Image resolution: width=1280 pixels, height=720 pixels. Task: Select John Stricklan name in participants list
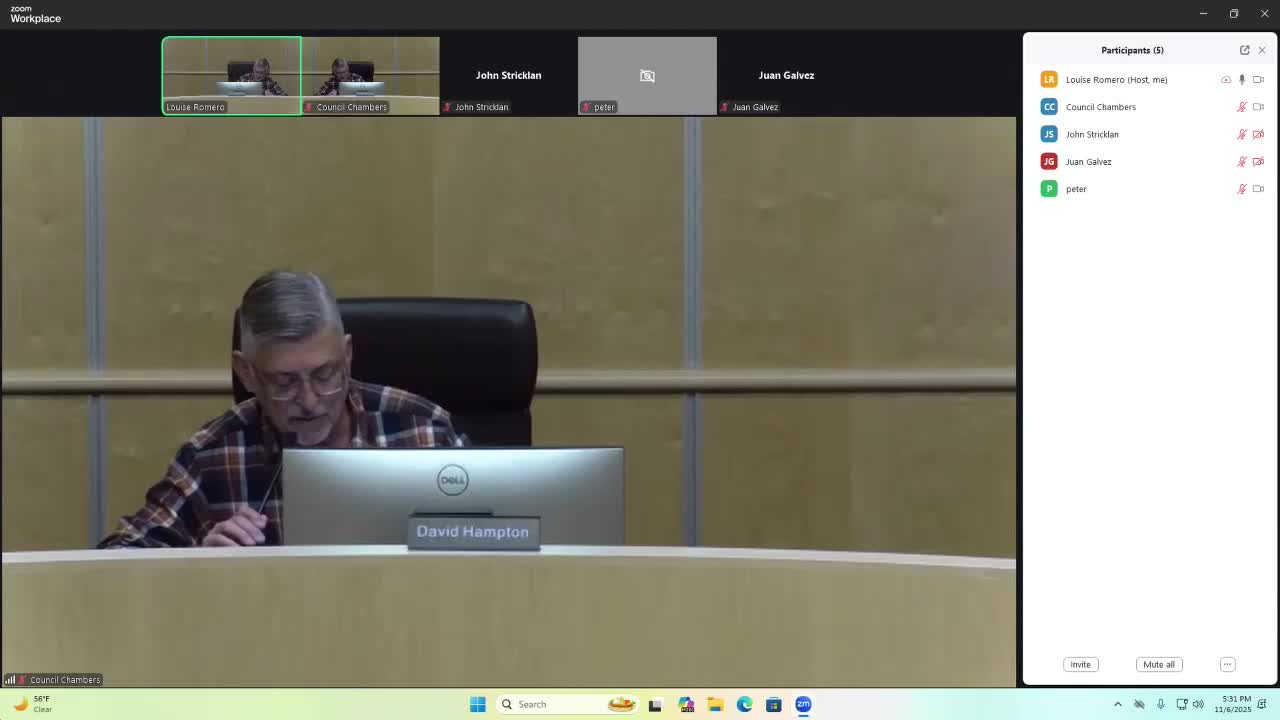click(x=1092, y=134)
